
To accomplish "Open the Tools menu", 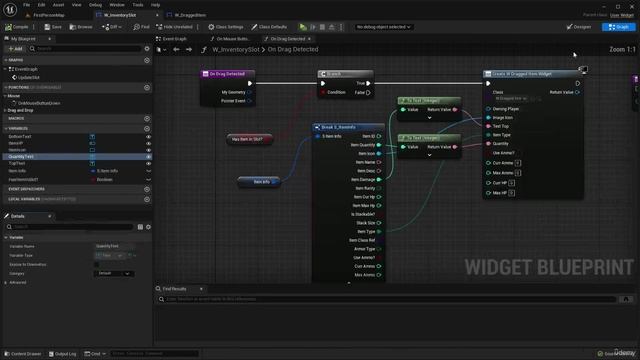I will (138, 5).
